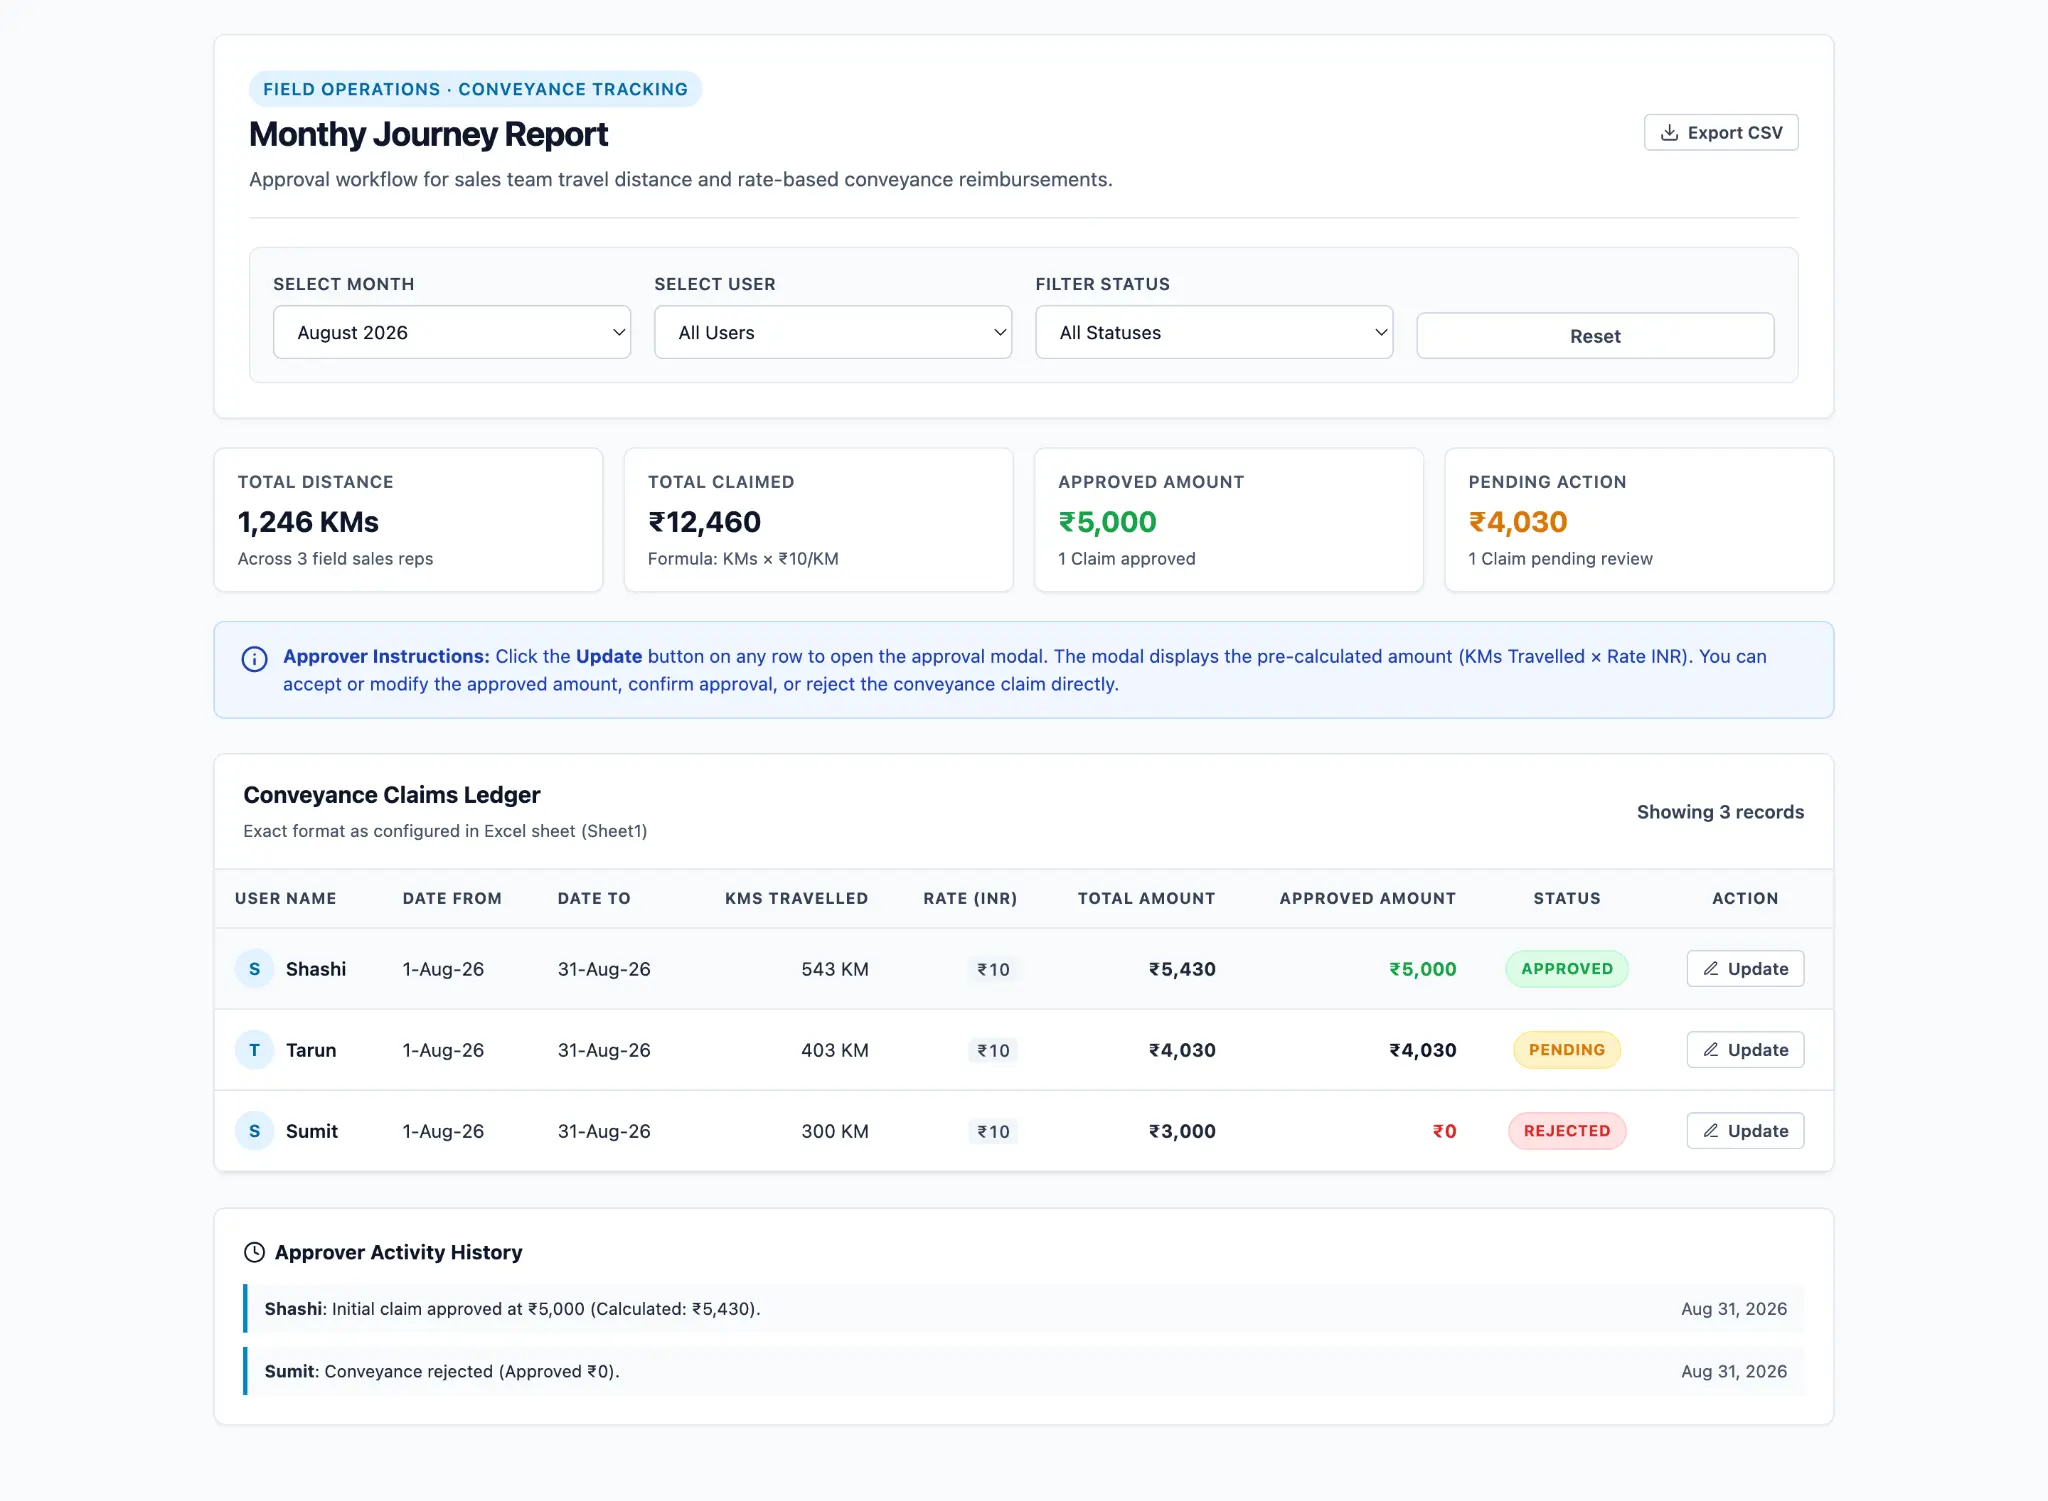Click the ₹3,000 total amount for Sumit
Screen dimensions: 2048x1501
1182,1131
